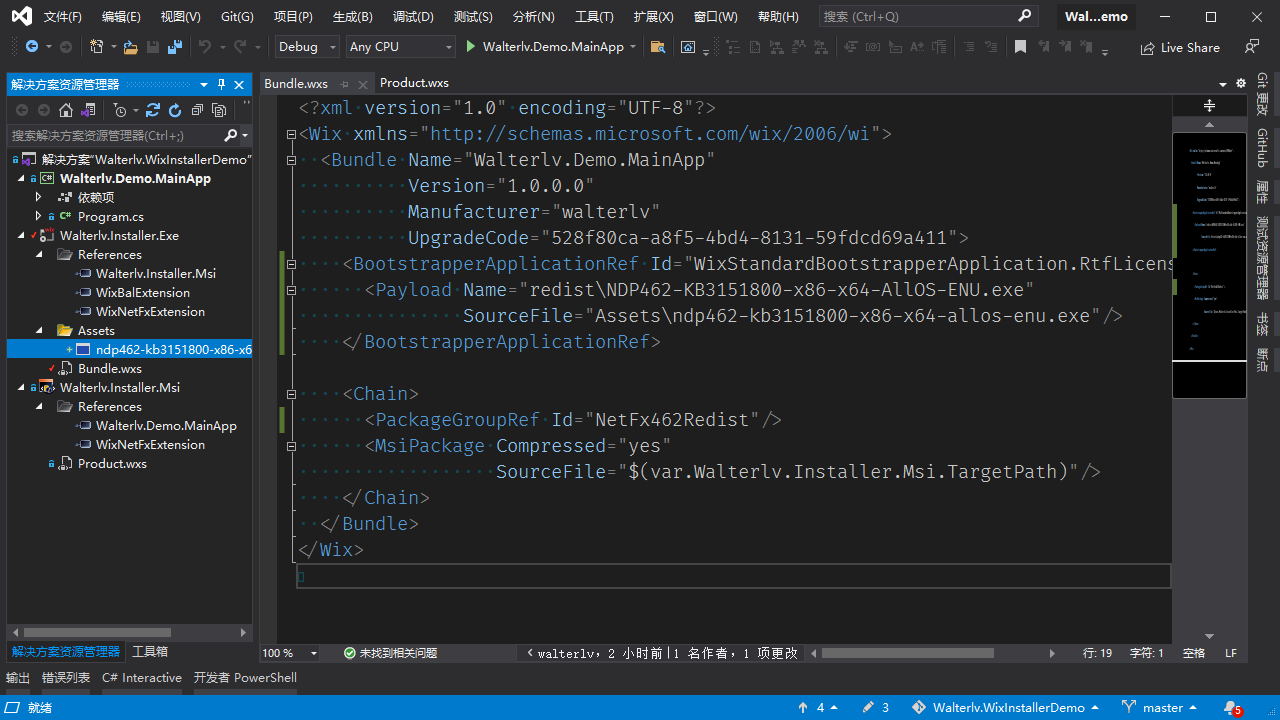Click the editor horizontal scrollbar thumb
The image size is (1280, 720).
tap(908, 653)
